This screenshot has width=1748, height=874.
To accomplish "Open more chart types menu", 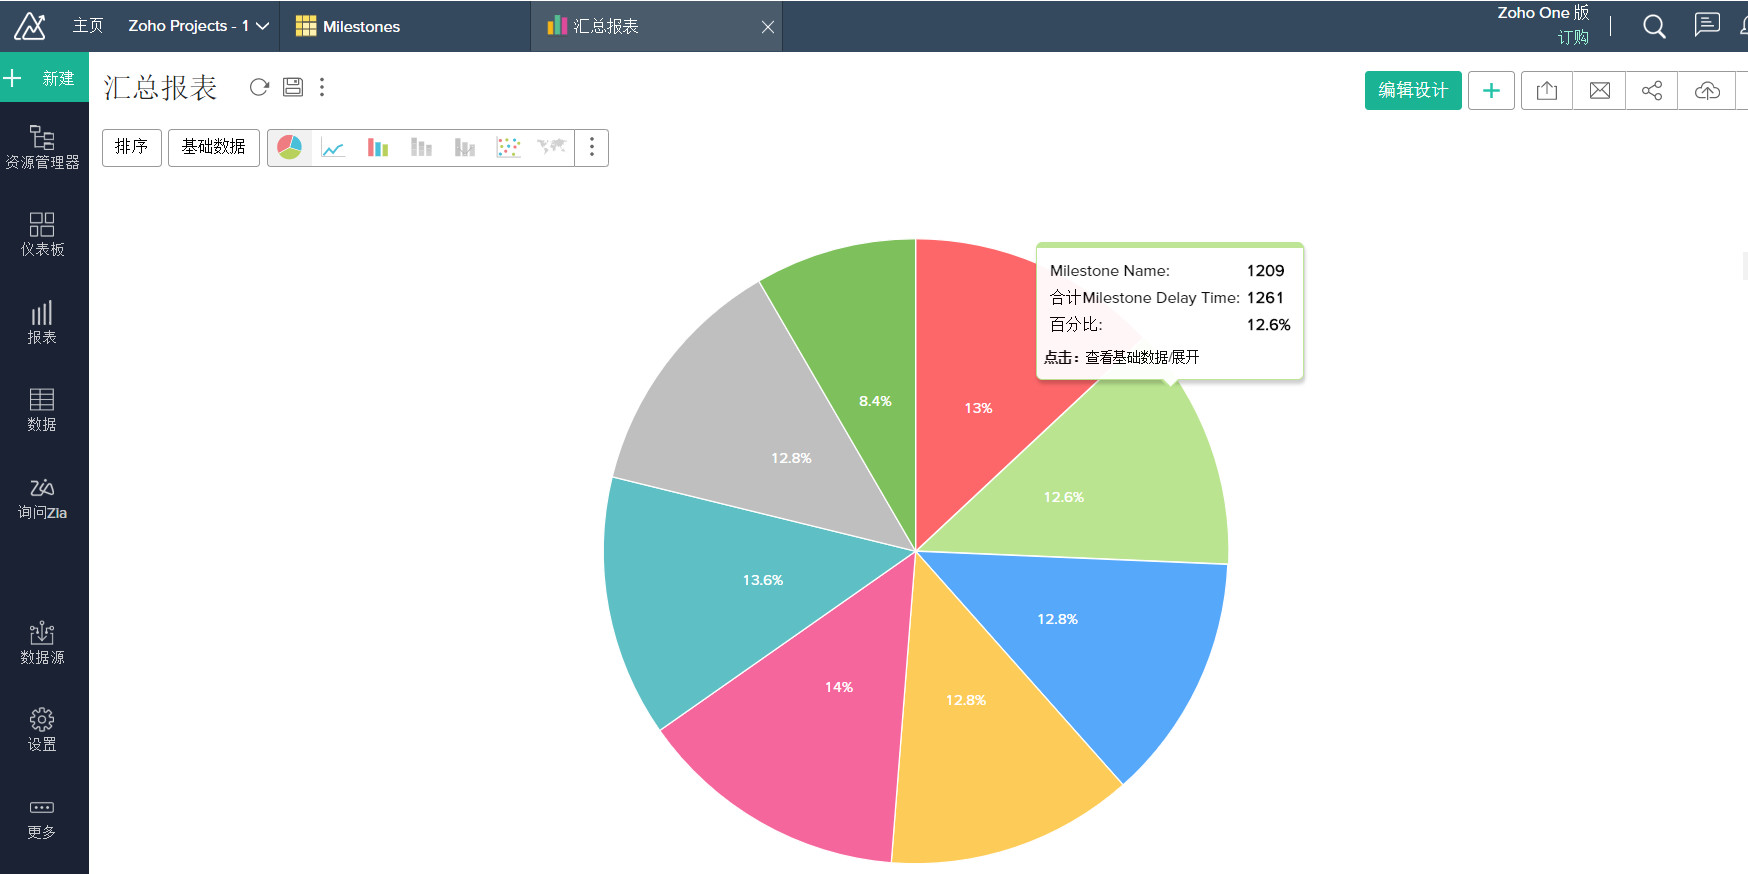I will (x=592, y=148).
